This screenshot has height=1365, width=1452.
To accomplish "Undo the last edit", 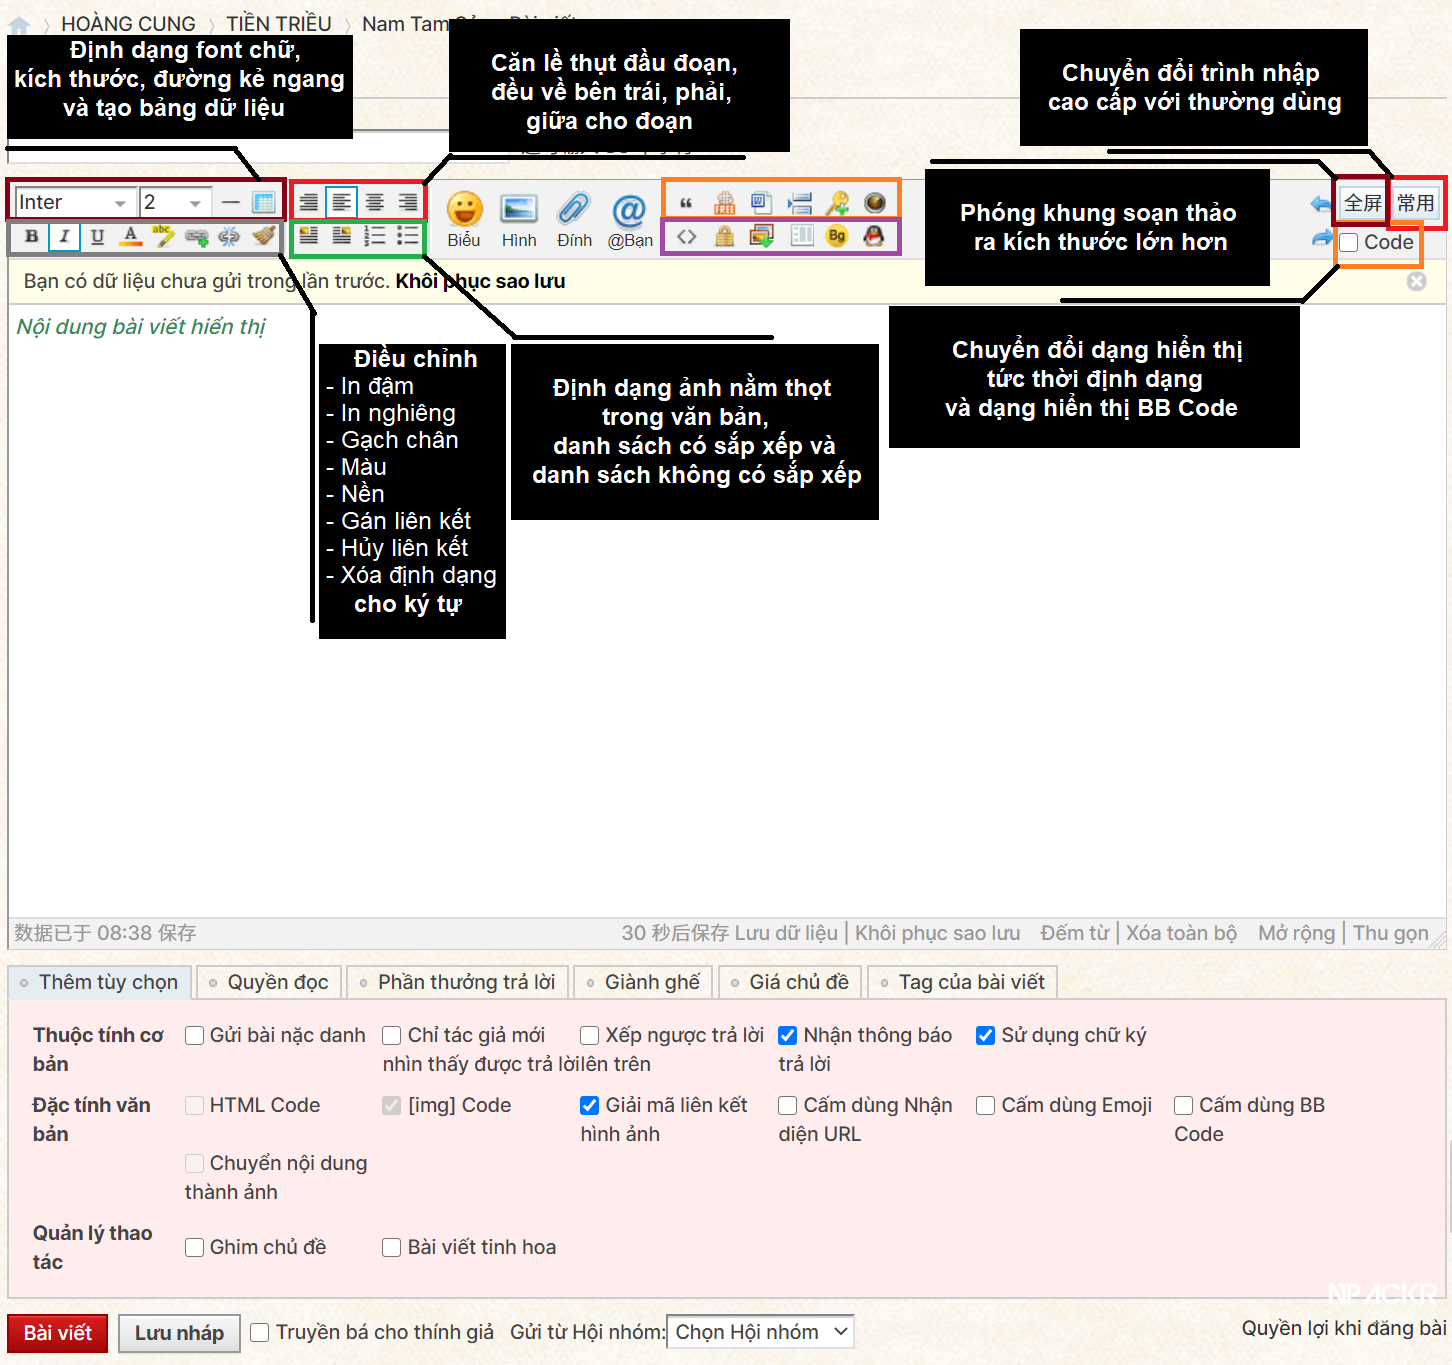I will 1321,203.
